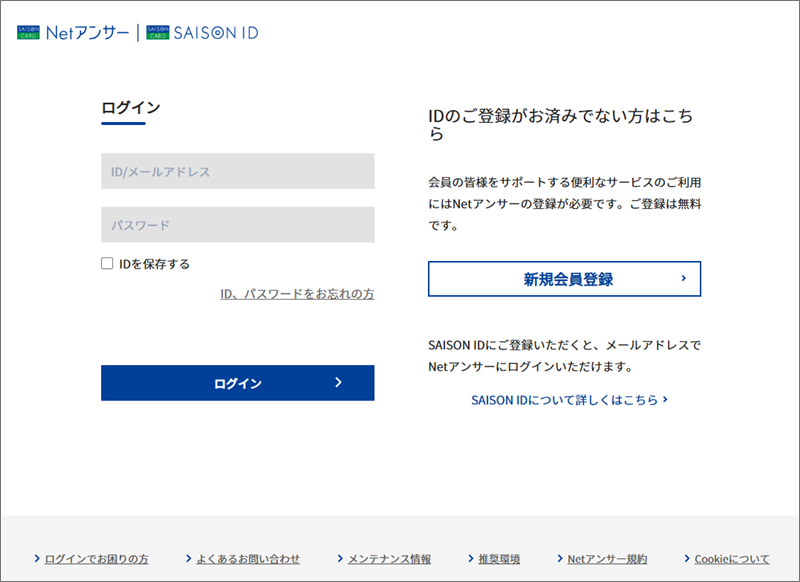This screenshot has width=800, height=582.
Task: Open the メンテナンス情報 footer link text
Action: point(389,559)
